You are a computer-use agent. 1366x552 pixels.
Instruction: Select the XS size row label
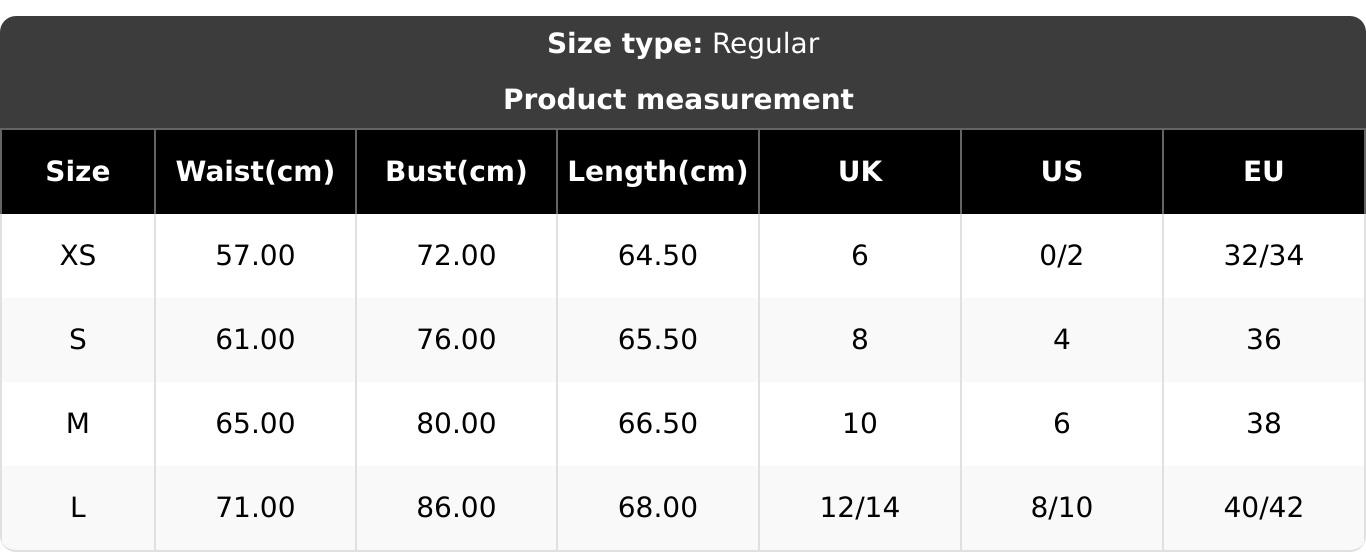pos(78,256)
